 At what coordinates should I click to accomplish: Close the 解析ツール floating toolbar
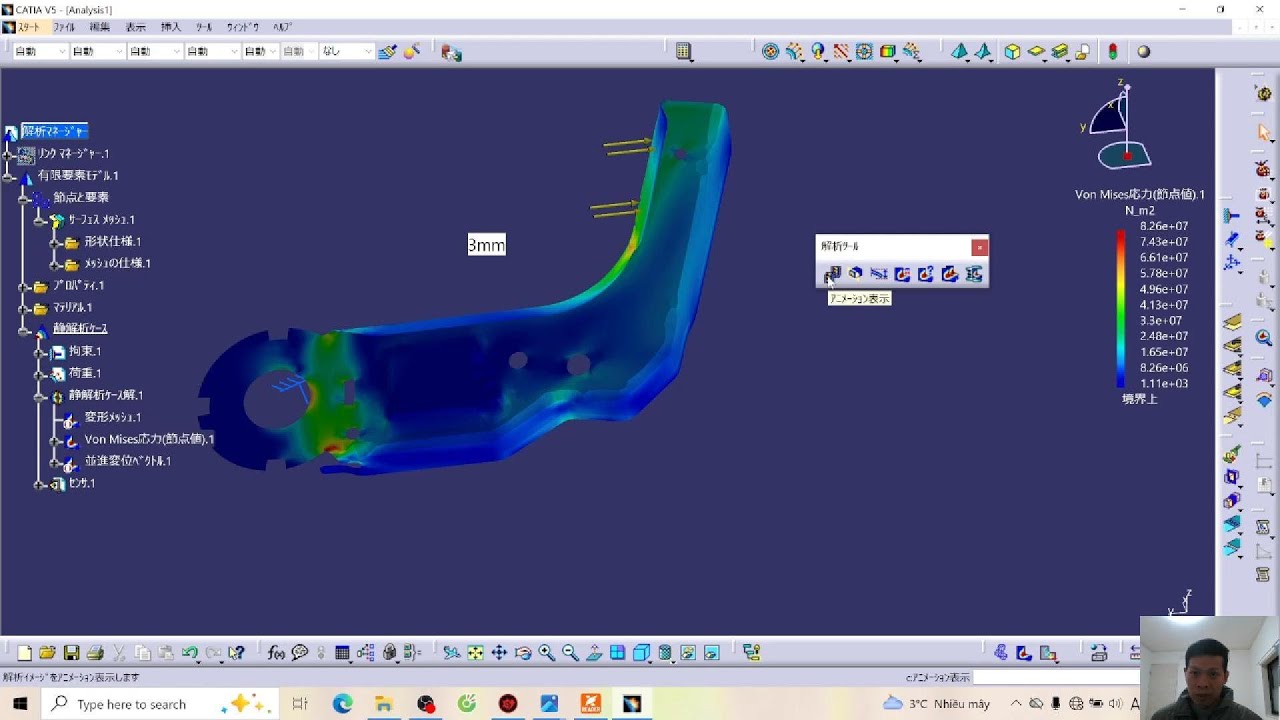coord(980,247)
